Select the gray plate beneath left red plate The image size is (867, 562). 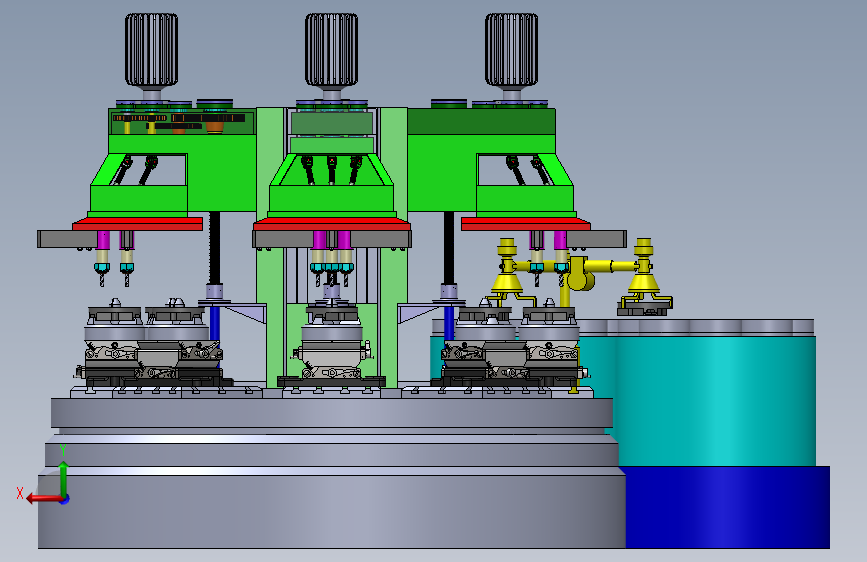pos(66,239)
